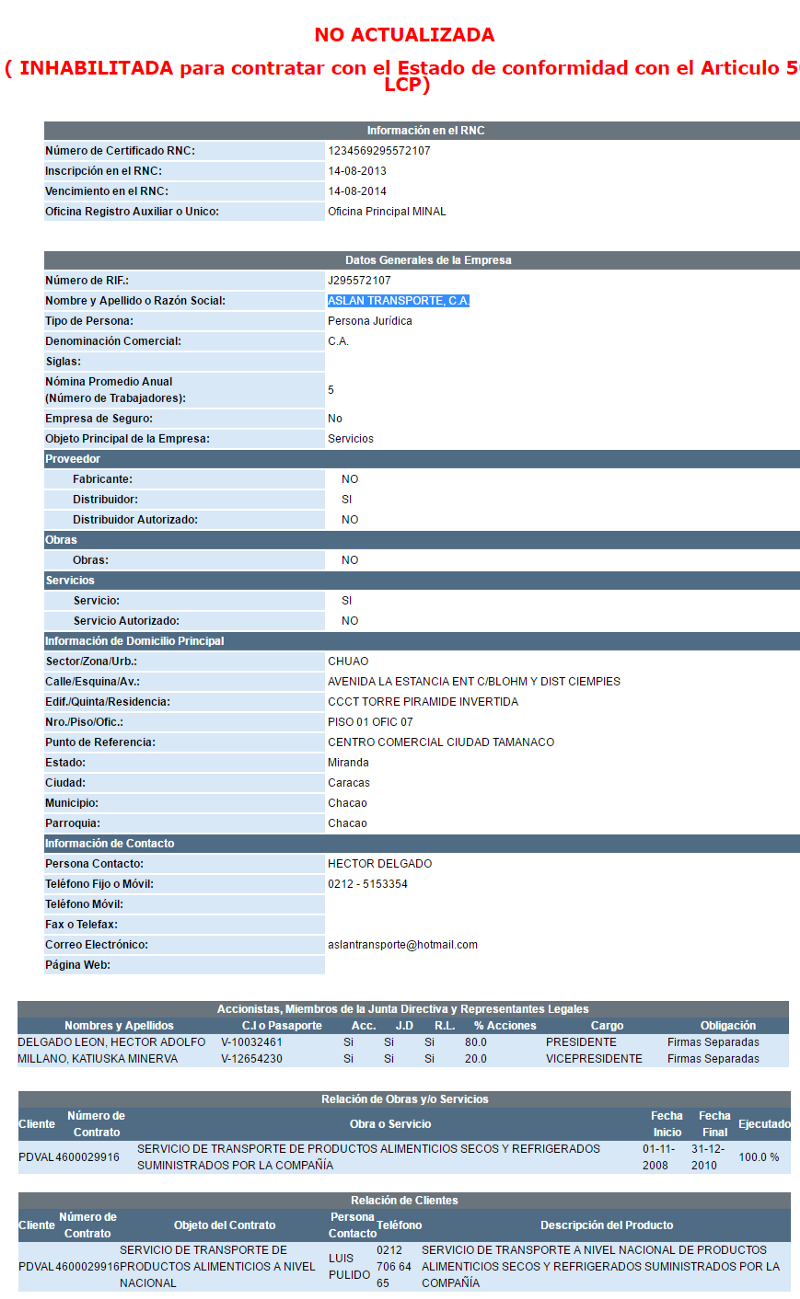Click the 'Relación de Obras y/o Servicios' header
The image size is (800, 1299).
(x=404, y=1099)
